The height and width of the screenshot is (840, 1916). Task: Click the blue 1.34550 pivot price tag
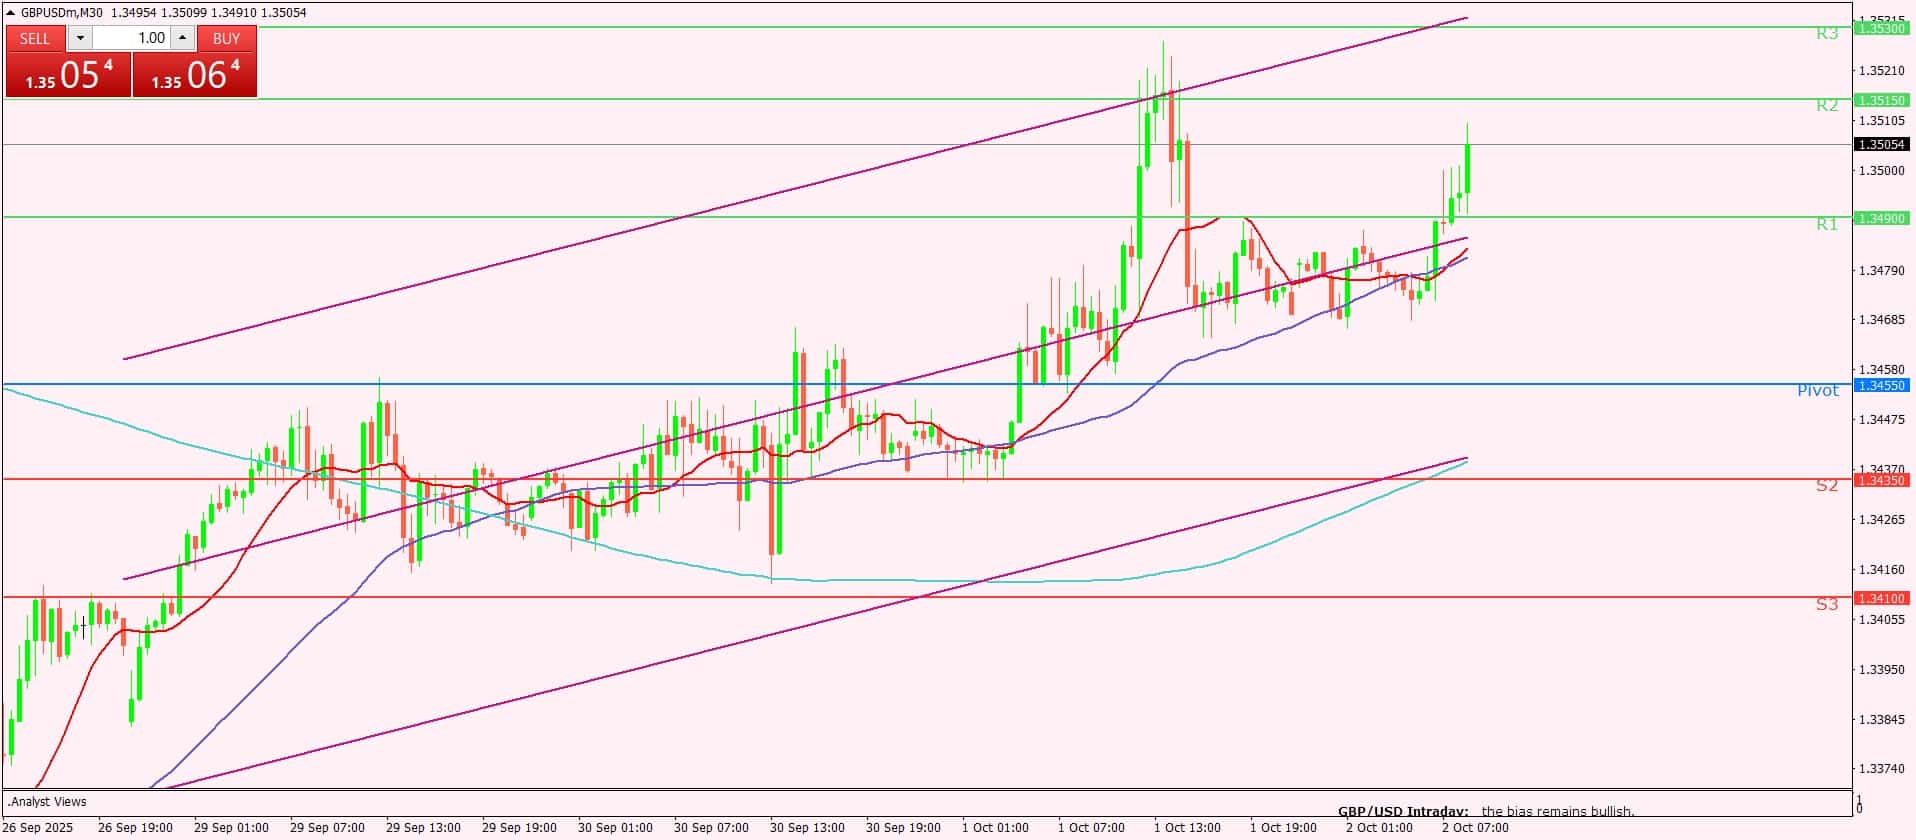coord(1880,385)
